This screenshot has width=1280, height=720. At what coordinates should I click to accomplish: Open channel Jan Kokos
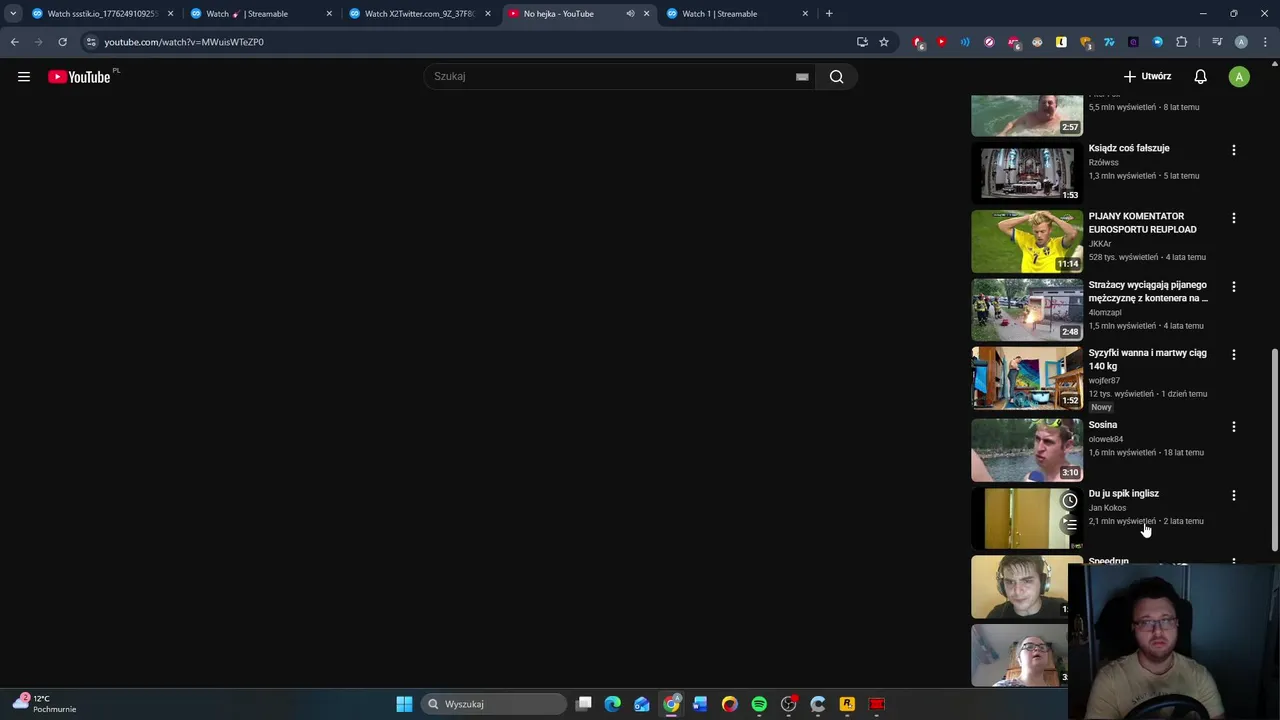click(1107, 507)
